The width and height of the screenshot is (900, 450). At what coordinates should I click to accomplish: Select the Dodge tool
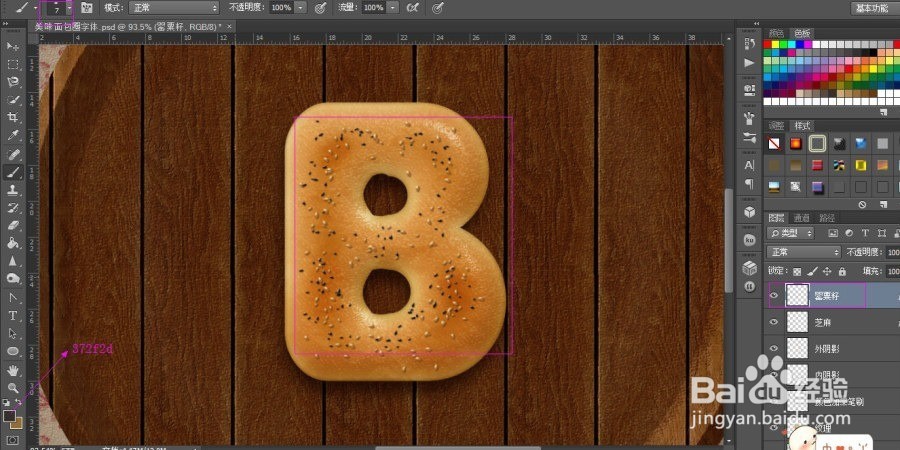(13, 279)
